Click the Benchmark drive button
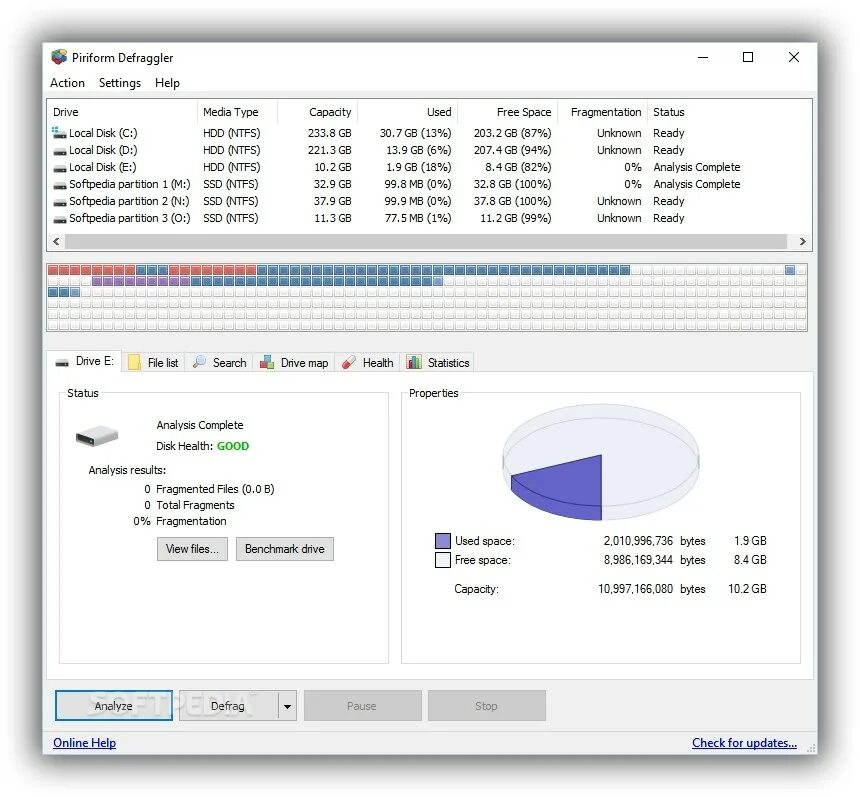This screenshot has height=797, width=860. point(285,549)
